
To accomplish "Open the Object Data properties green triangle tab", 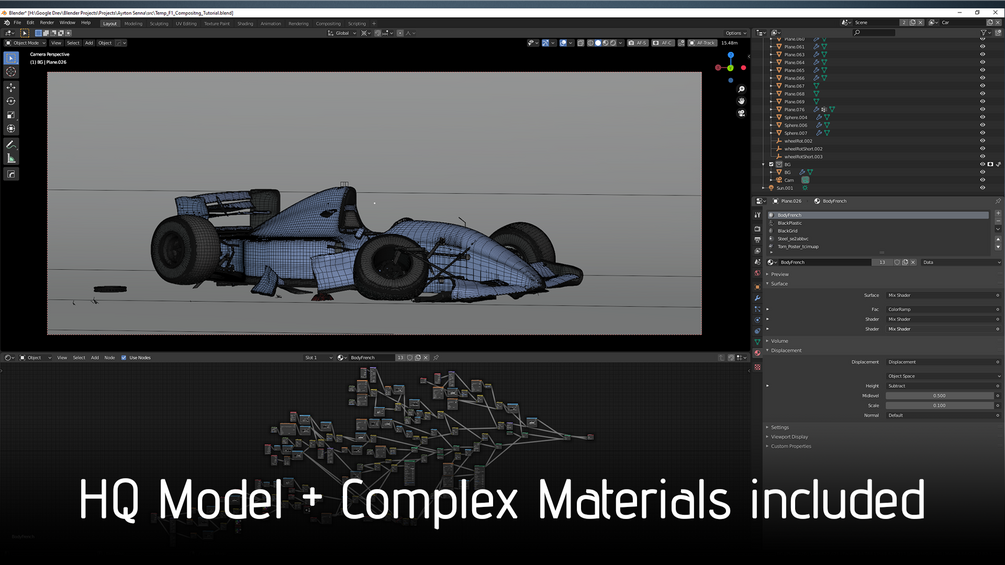I will tap(758, 342).
